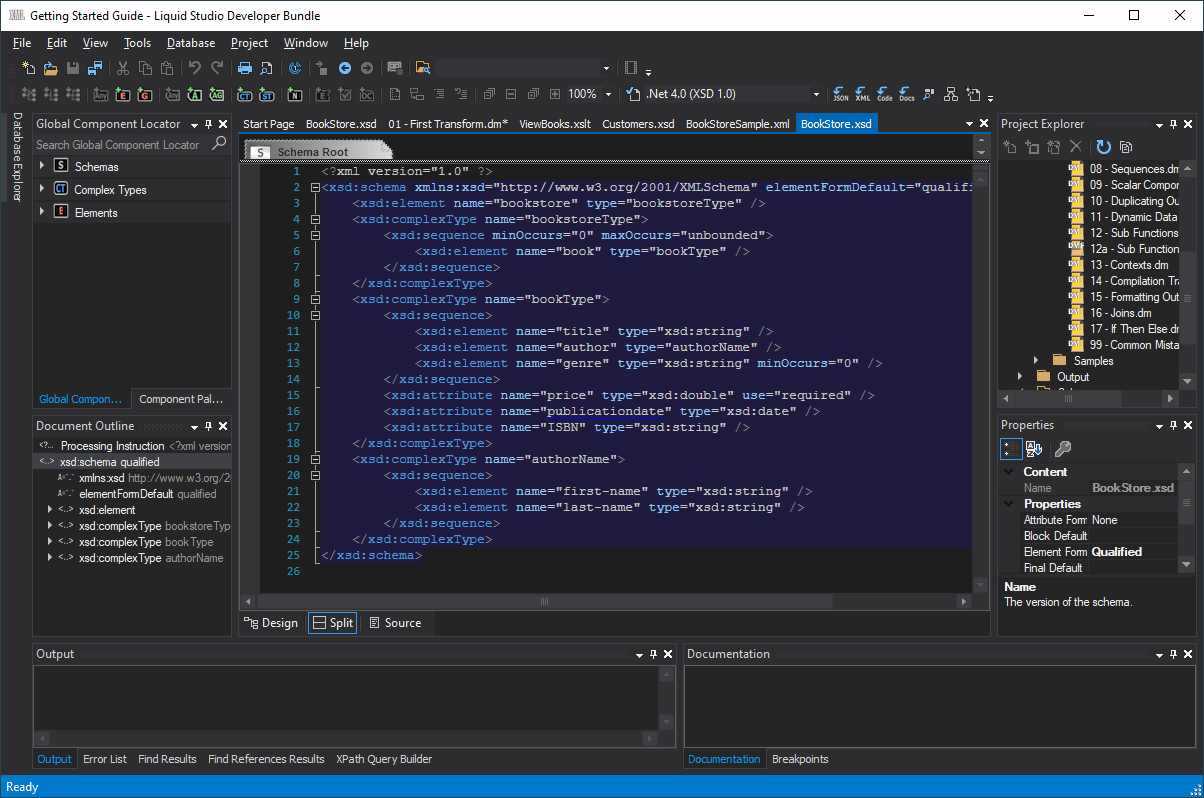
Task: Click the Find in Files folder icon
Action: coord(423,68)
